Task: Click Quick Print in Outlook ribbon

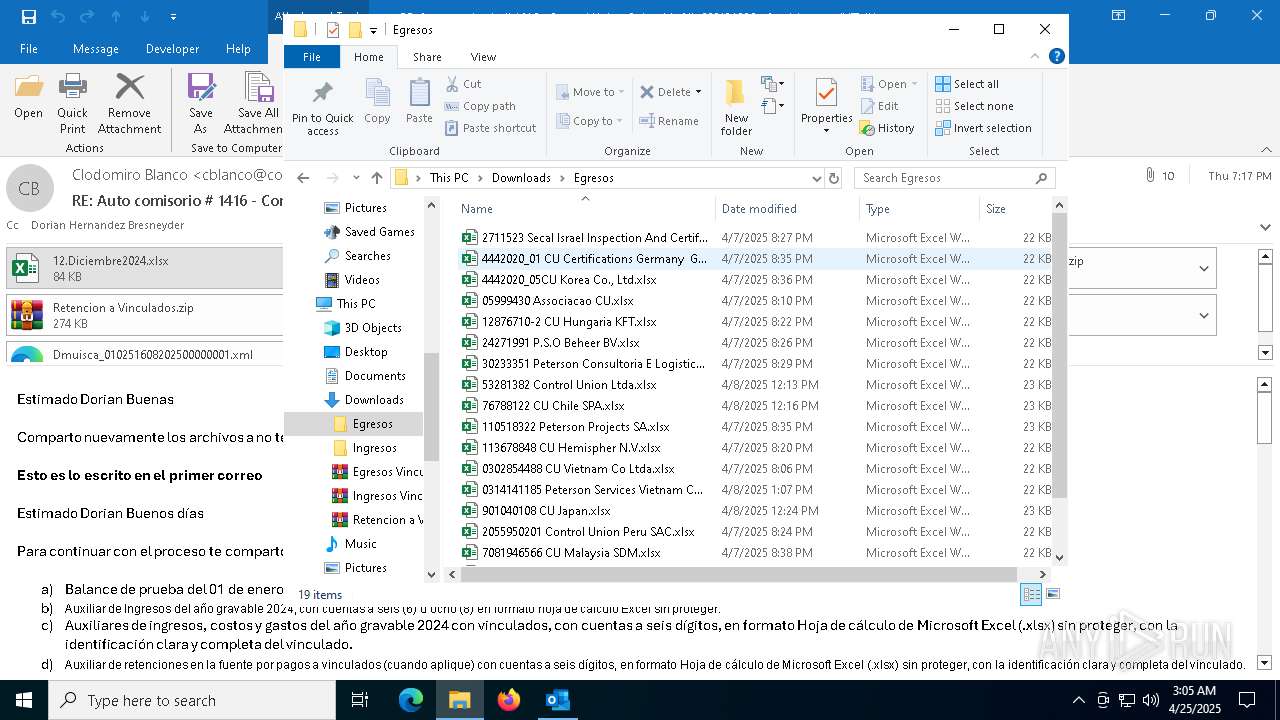Action: [x=72, y=104]
